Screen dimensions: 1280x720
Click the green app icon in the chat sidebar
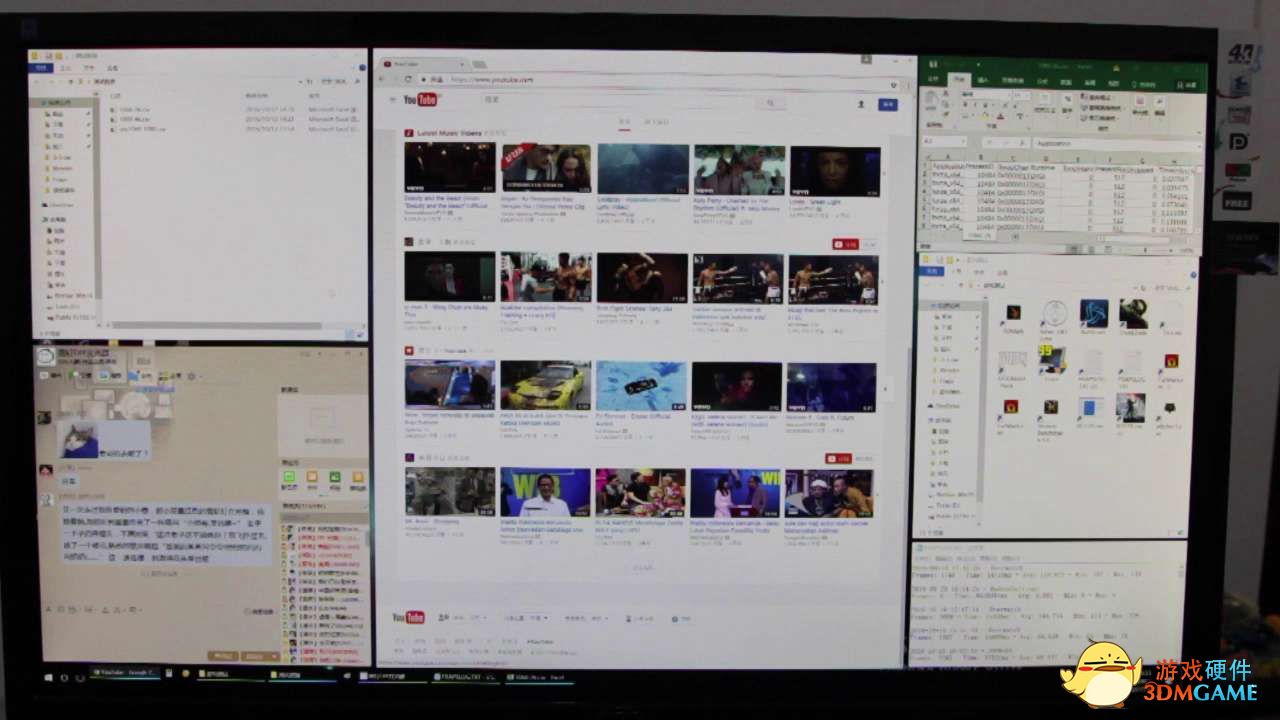click(x=290, y=477)
